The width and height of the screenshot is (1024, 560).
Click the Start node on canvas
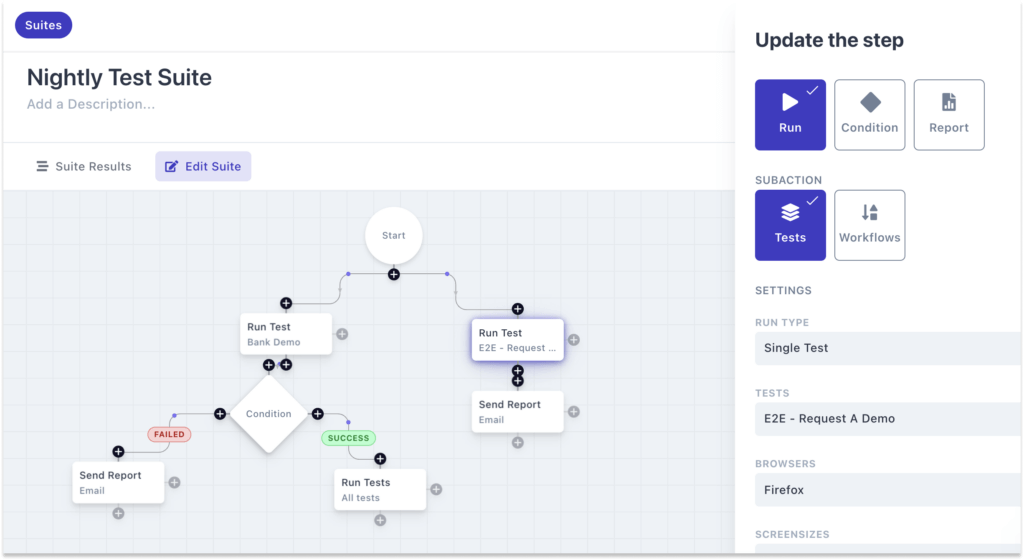tap(393, 236)
